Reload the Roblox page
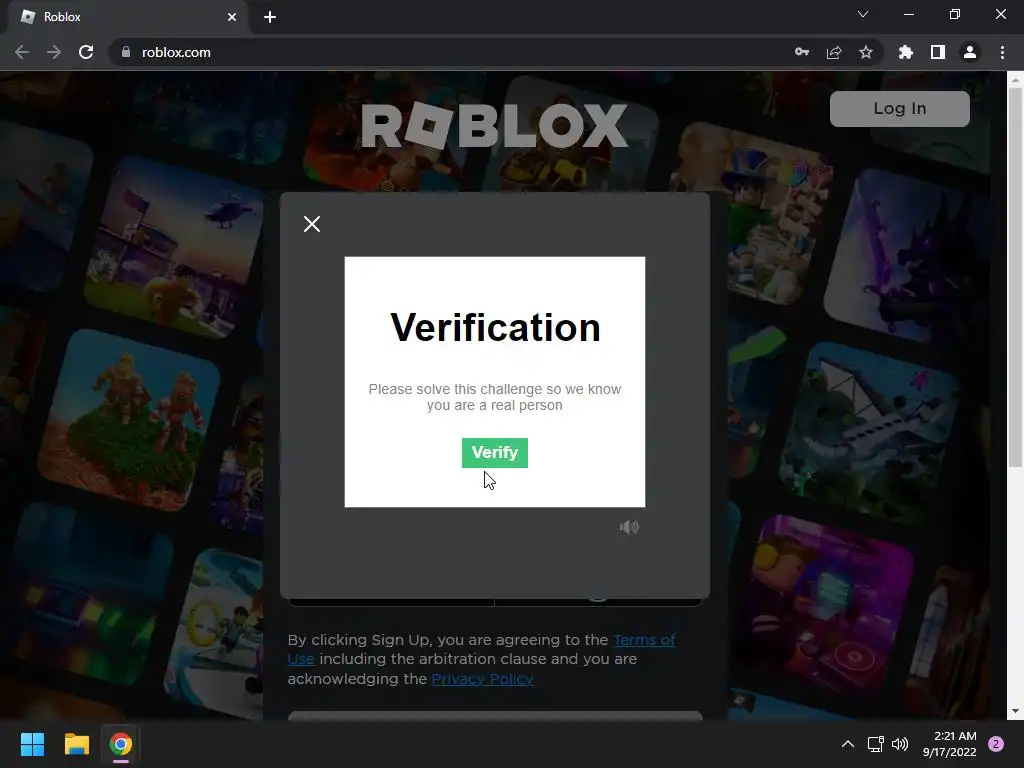The height and width of the screenshot is (768, 1024). click(86, 52)
